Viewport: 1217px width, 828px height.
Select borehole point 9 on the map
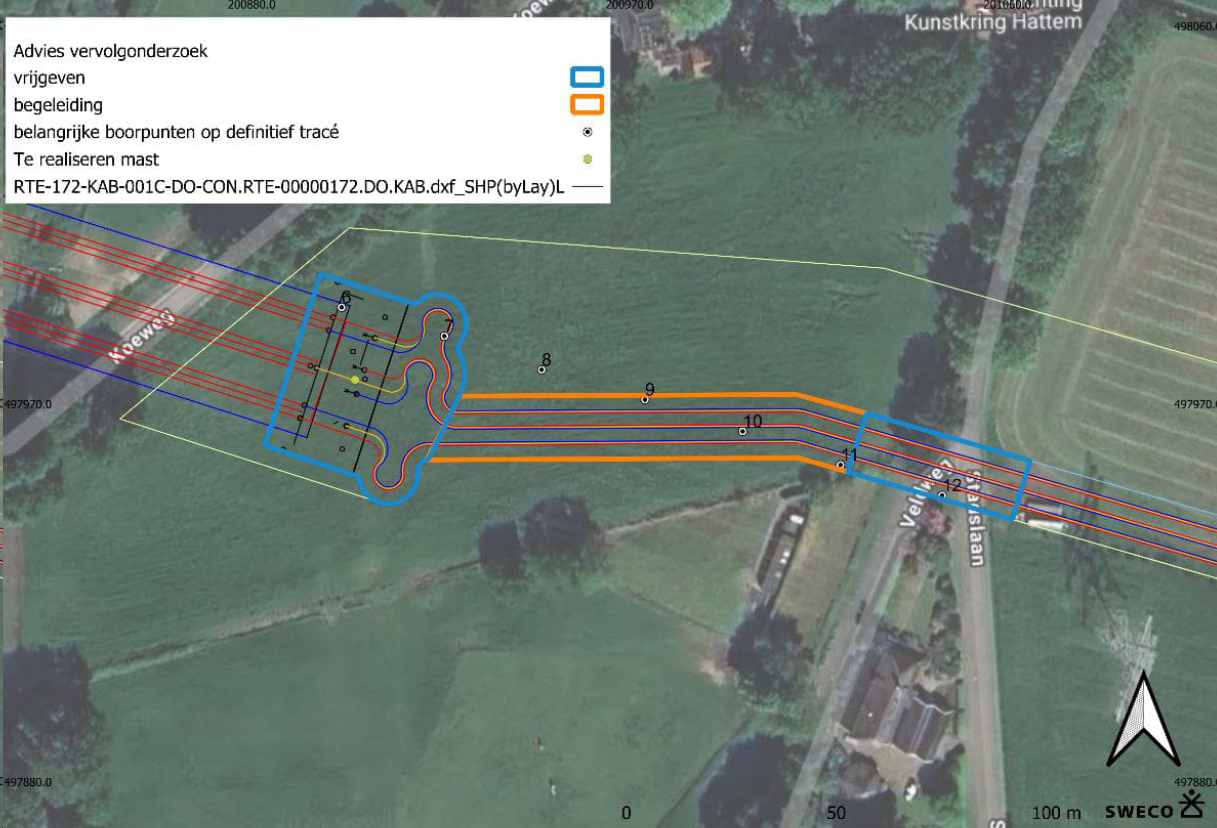pos(645,400)
